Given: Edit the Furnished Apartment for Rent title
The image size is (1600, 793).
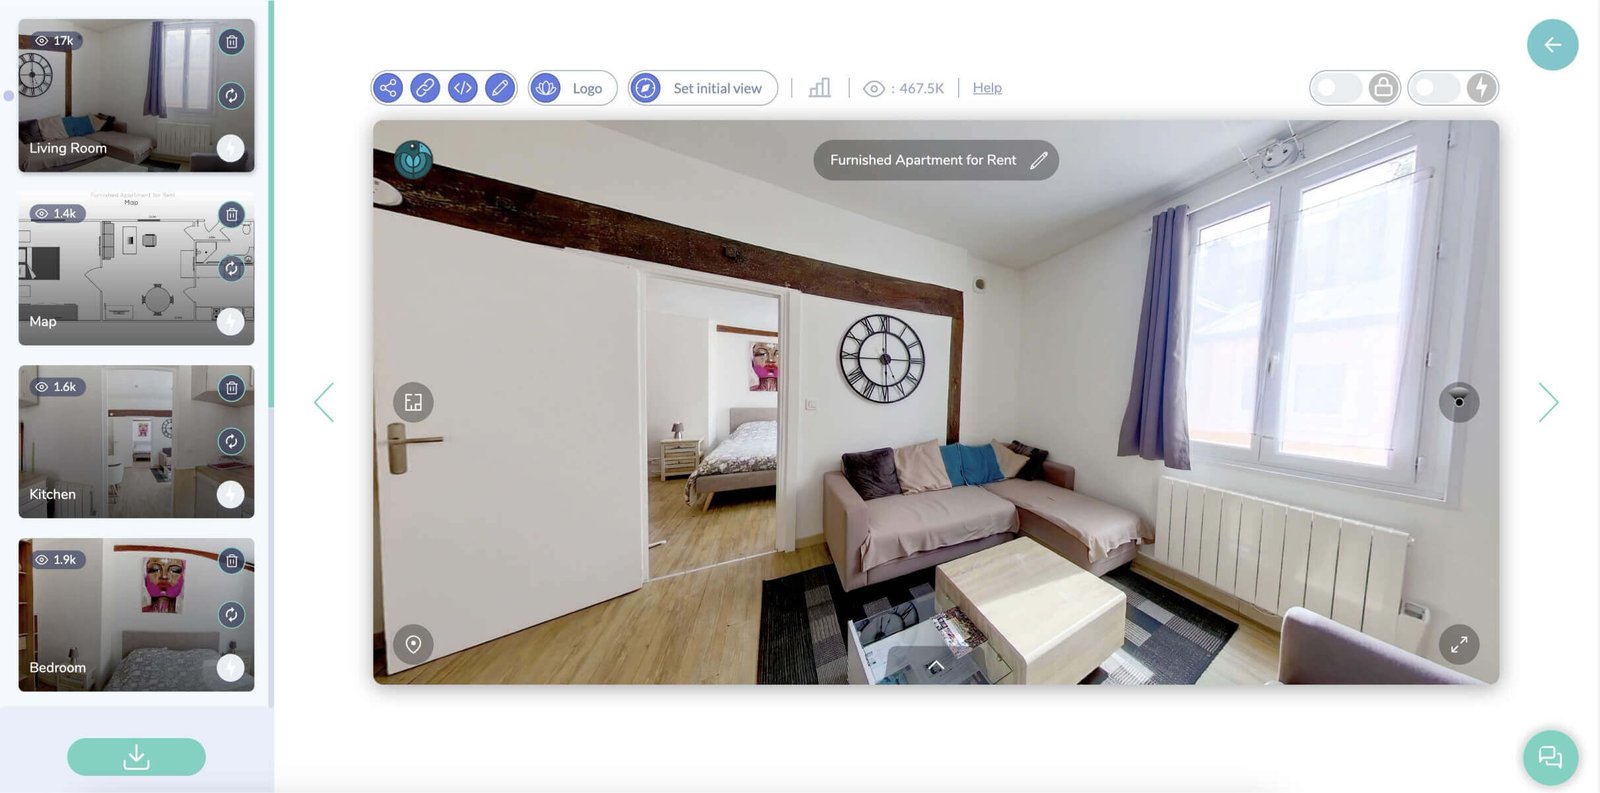Looking at the screenshot, I should point(1039,160).
